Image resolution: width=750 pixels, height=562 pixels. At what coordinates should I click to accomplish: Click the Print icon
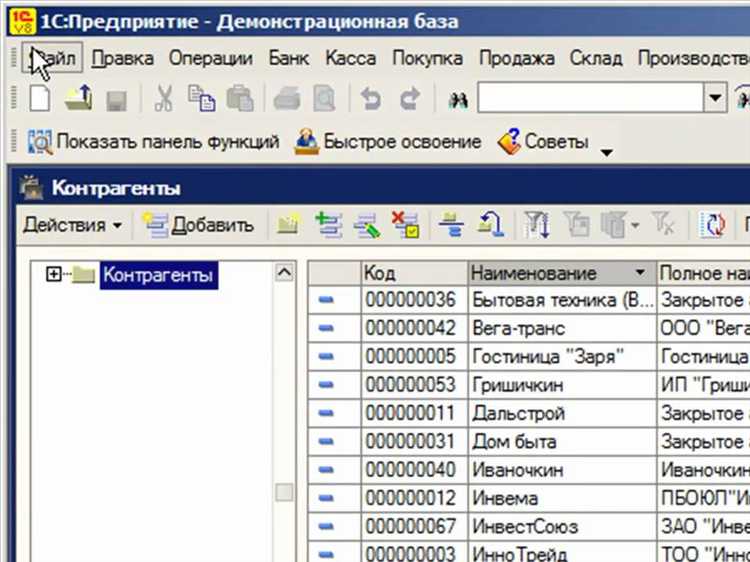(x=287, y=99)
